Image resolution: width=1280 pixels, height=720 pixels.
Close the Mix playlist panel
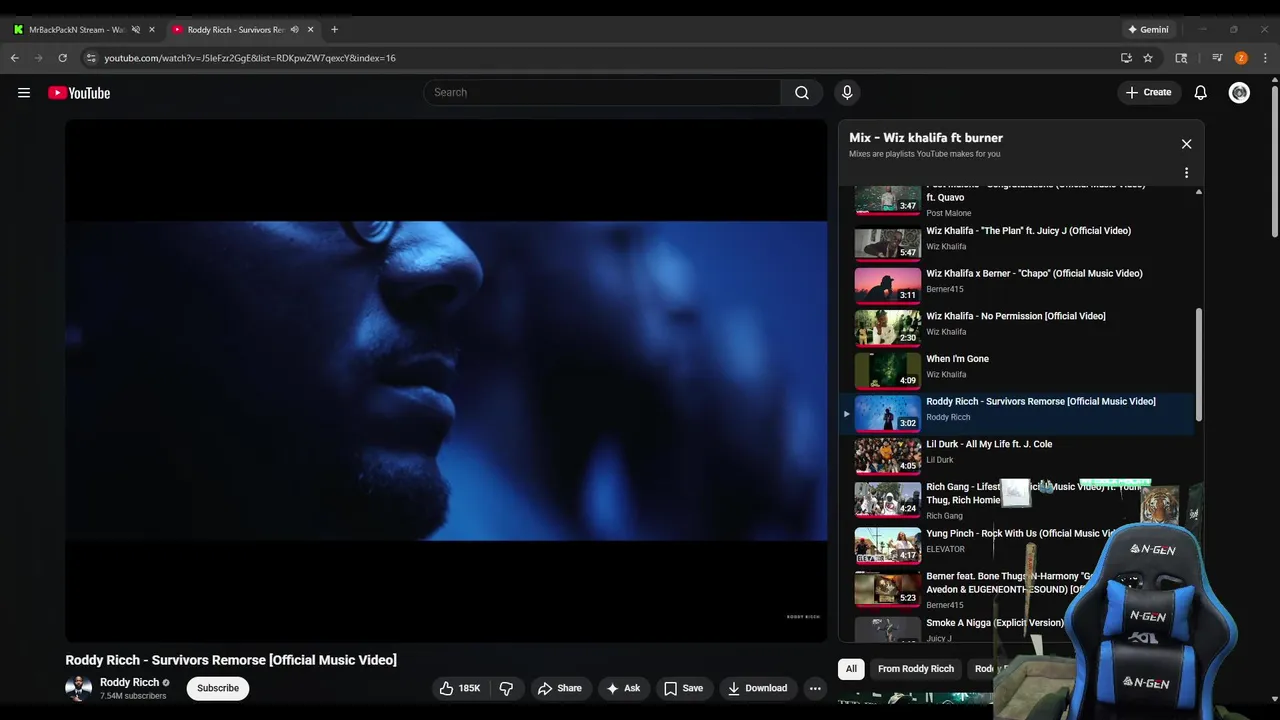[x=1186, y=144]
